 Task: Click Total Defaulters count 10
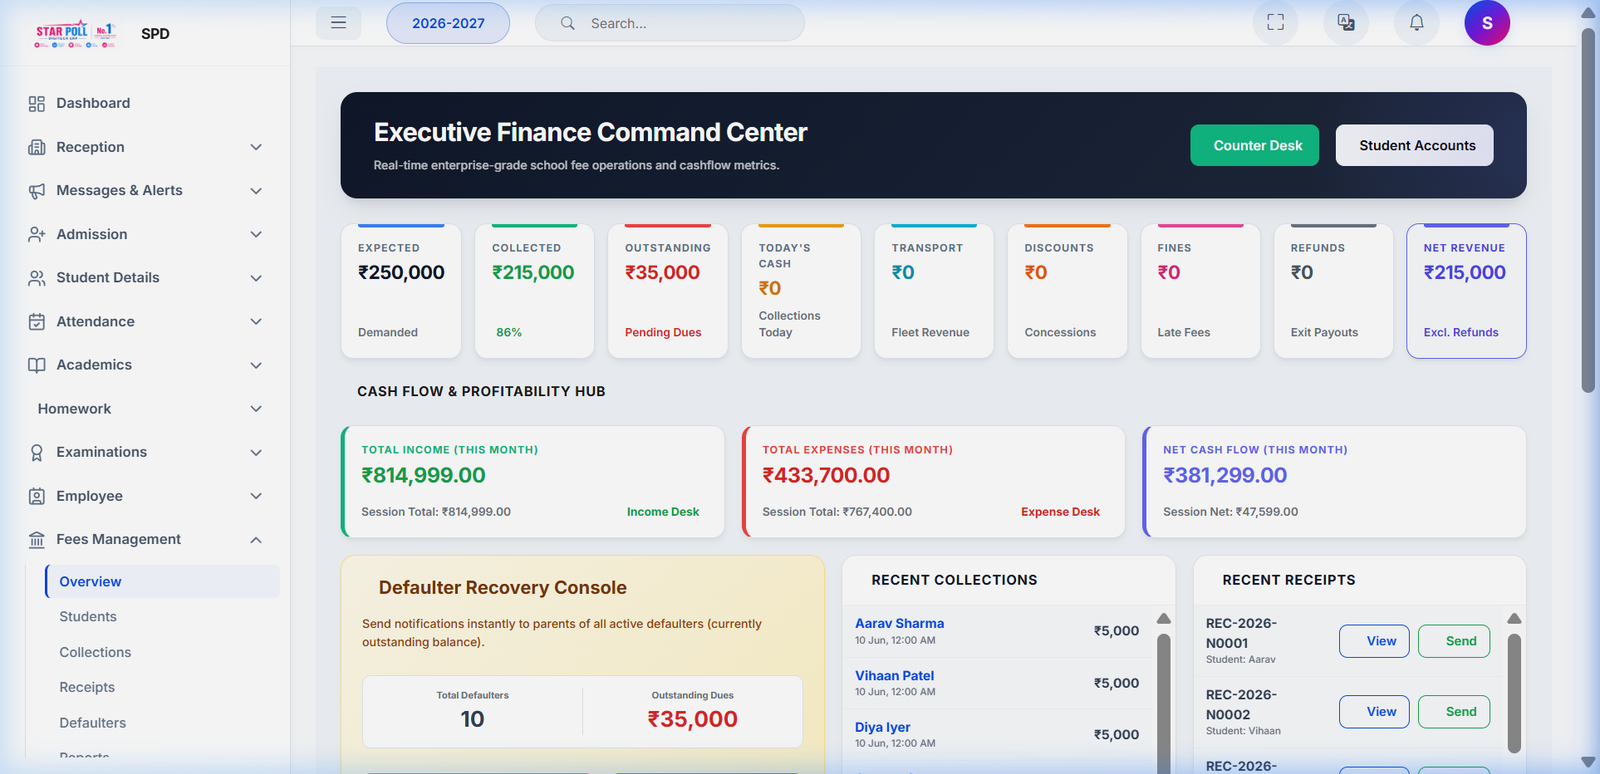pos(472,719)
